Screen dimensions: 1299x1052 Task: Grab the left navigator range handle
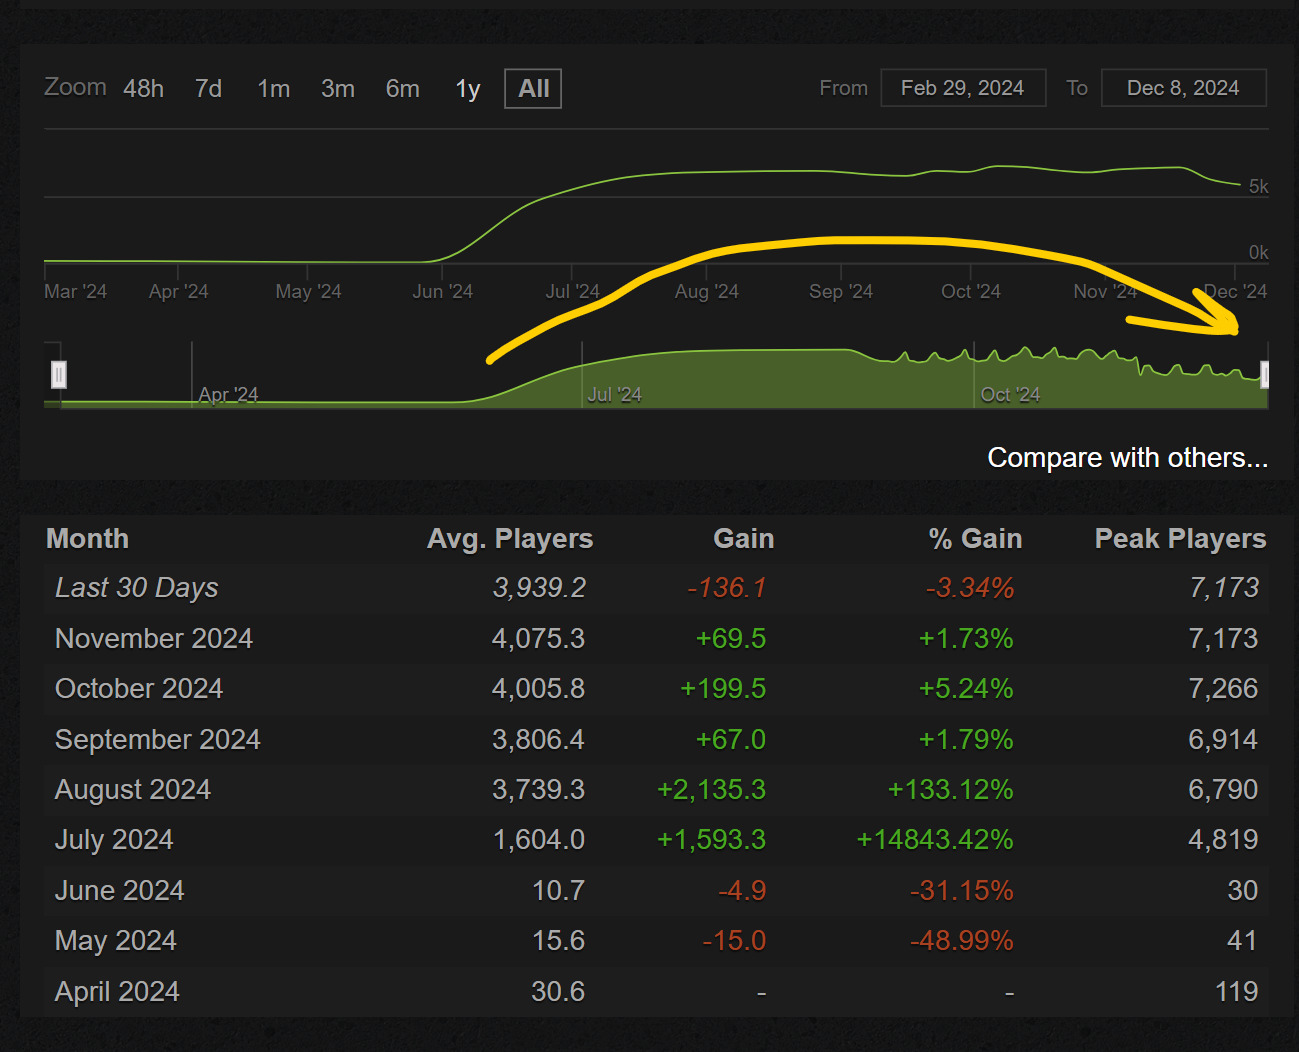[x=59, y=375]
